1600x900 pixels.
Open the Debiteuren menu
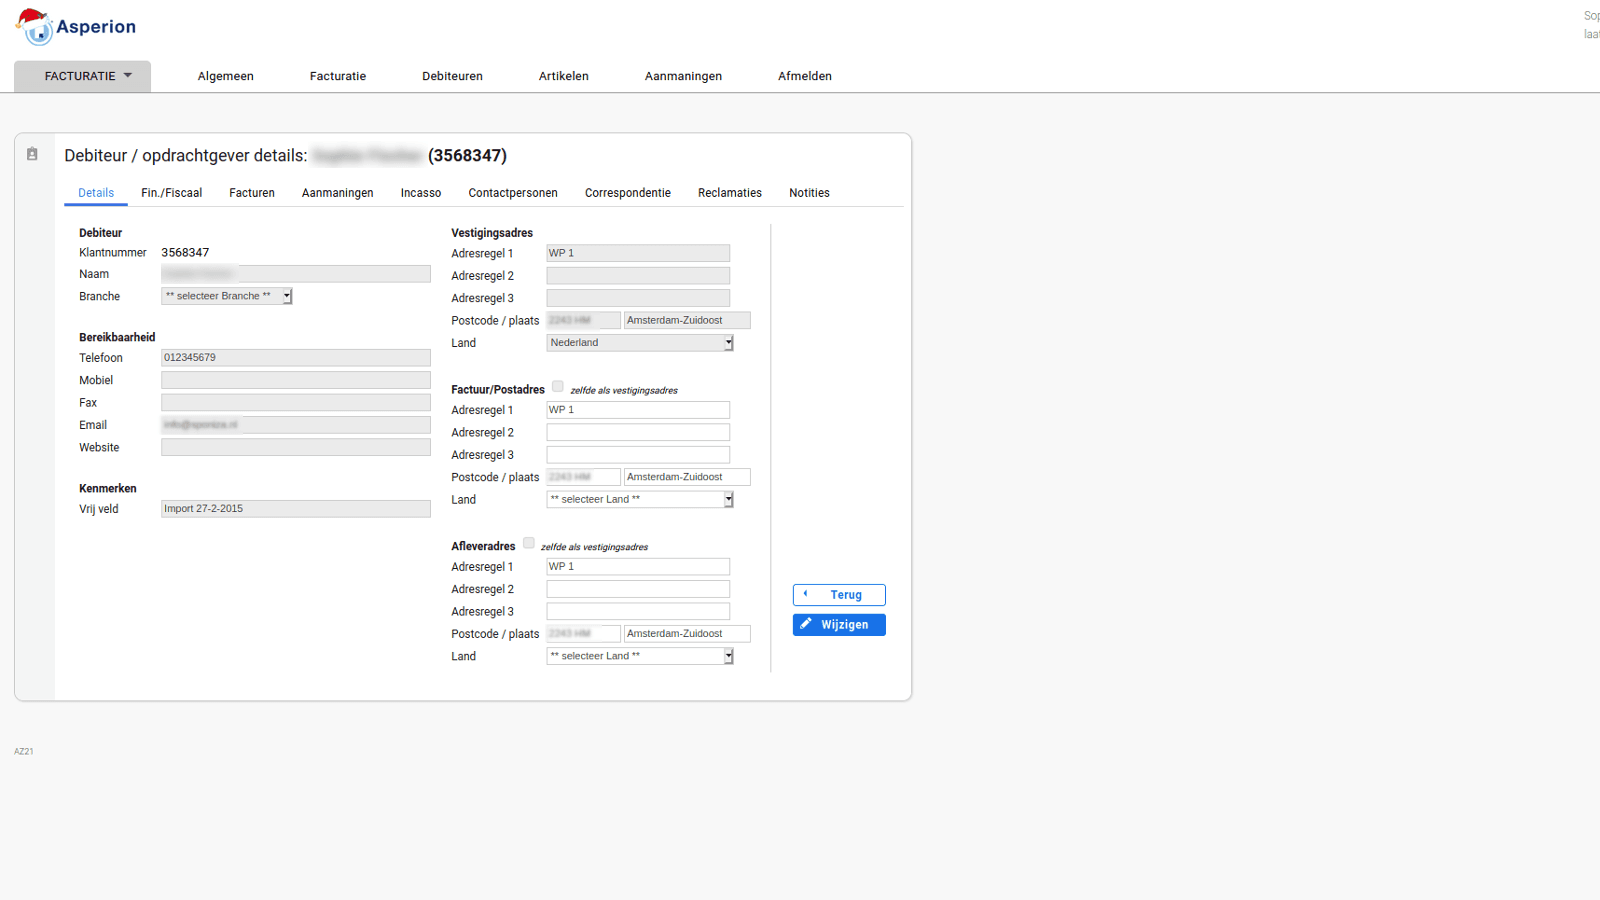point(452,76)
